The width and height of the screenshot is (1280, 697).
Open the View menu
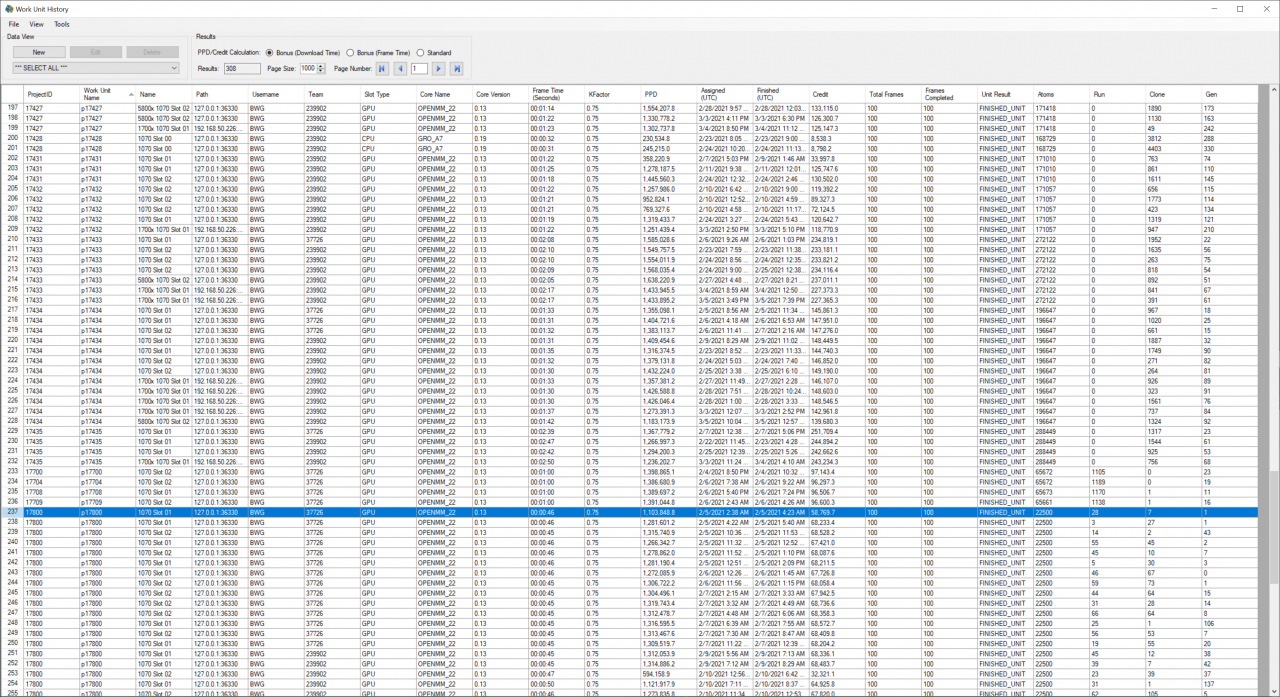(x=36, y=23)
